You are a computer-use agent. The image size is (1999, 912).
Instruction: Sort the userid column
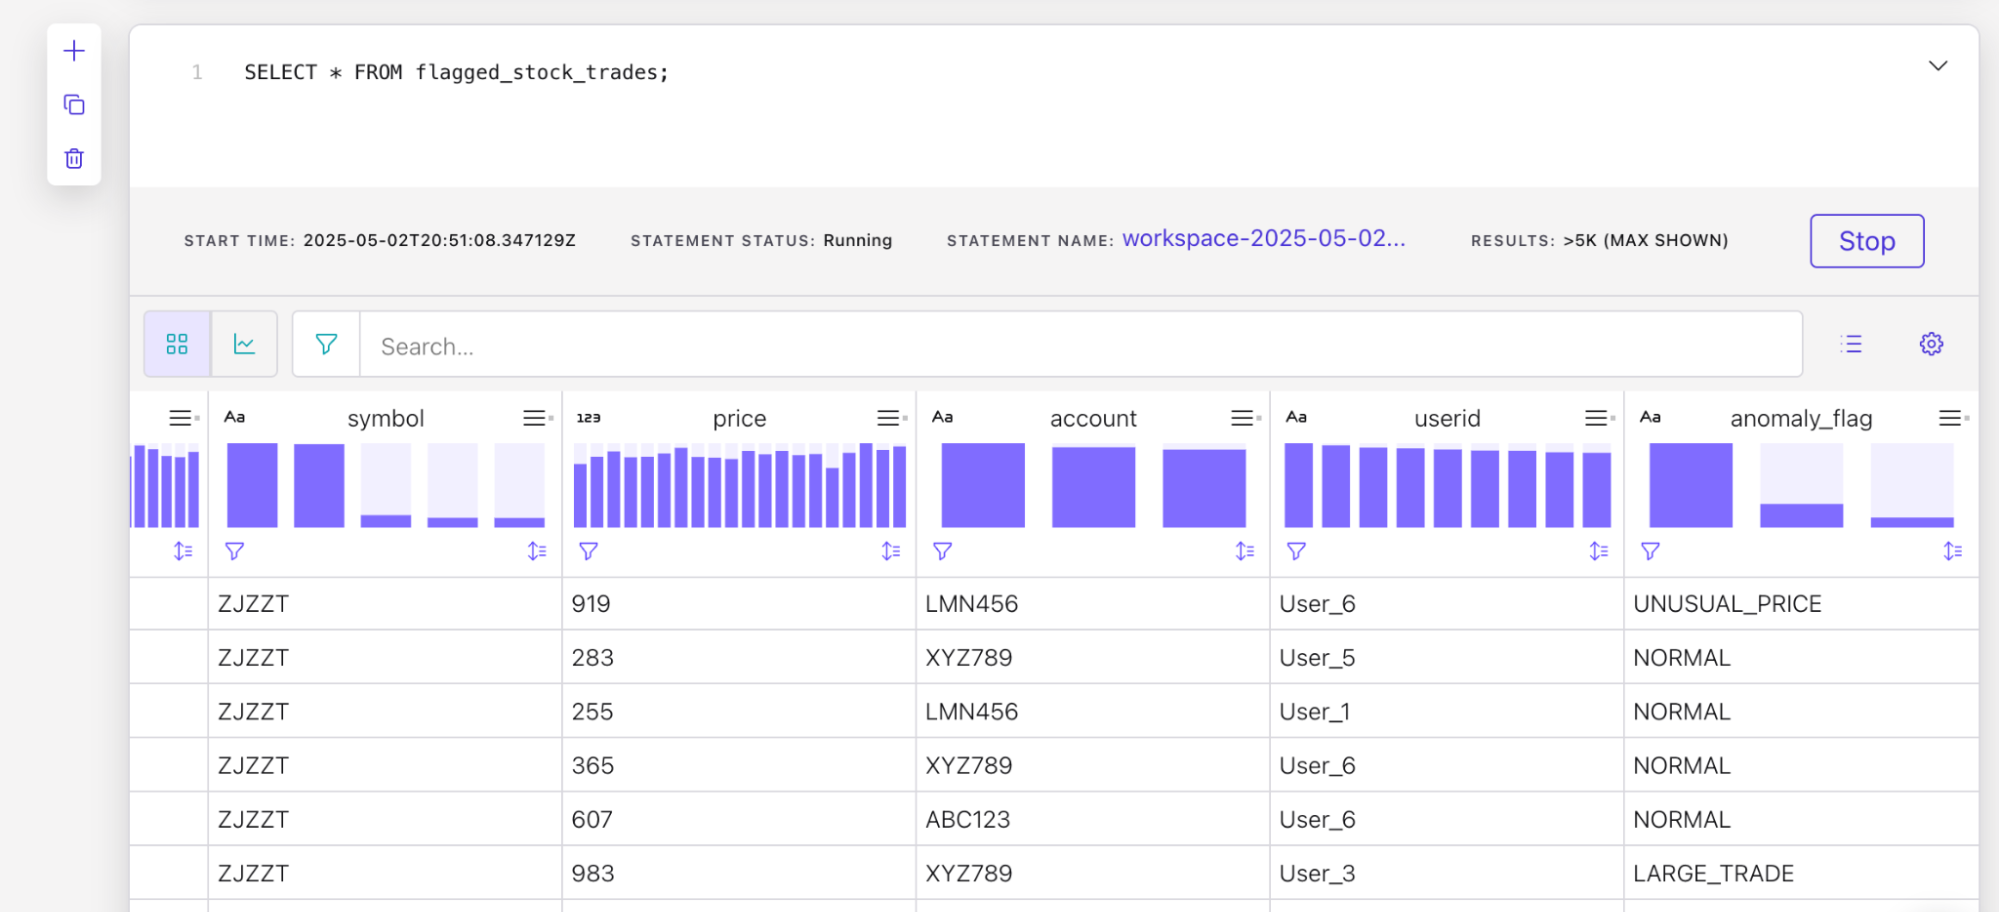point(1599,551)
